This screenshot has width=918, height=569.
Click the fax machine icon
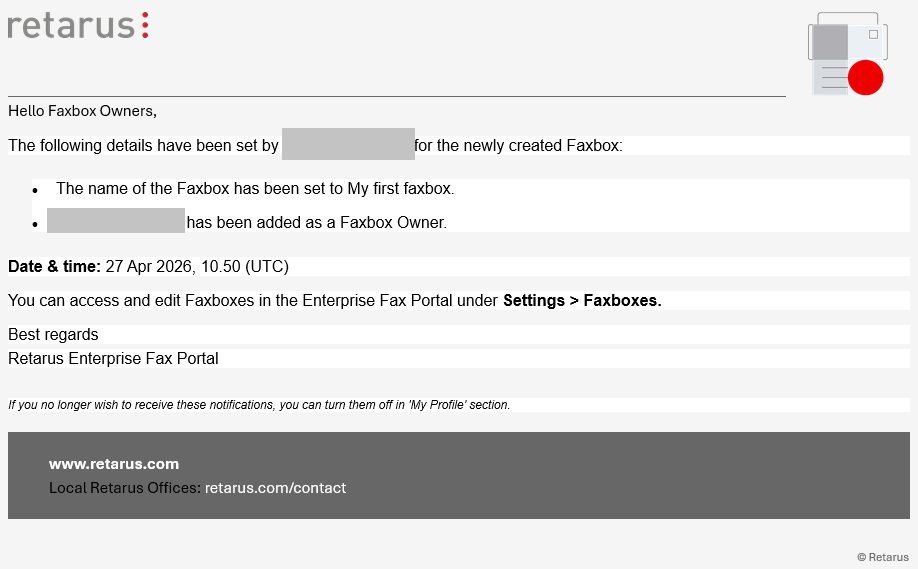[848, 53]
